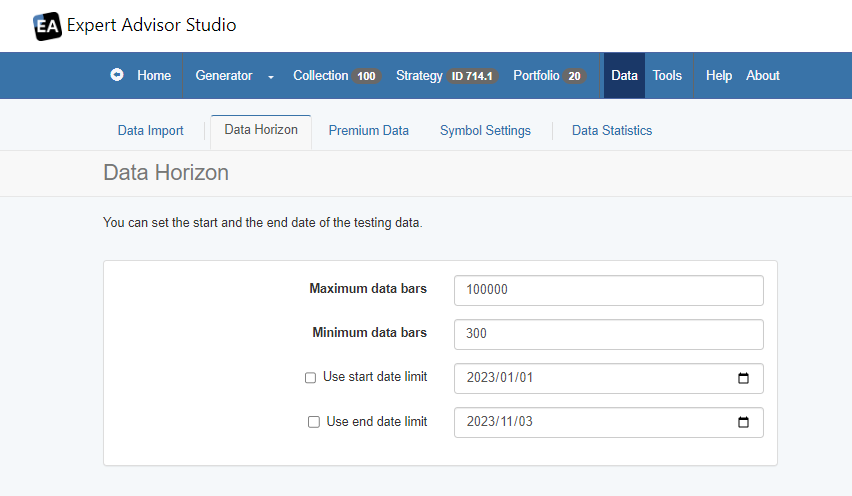Click the Help link in navbar
This screenshot has width=852, height=496.
pyautogui.click(x=718, y=75)
